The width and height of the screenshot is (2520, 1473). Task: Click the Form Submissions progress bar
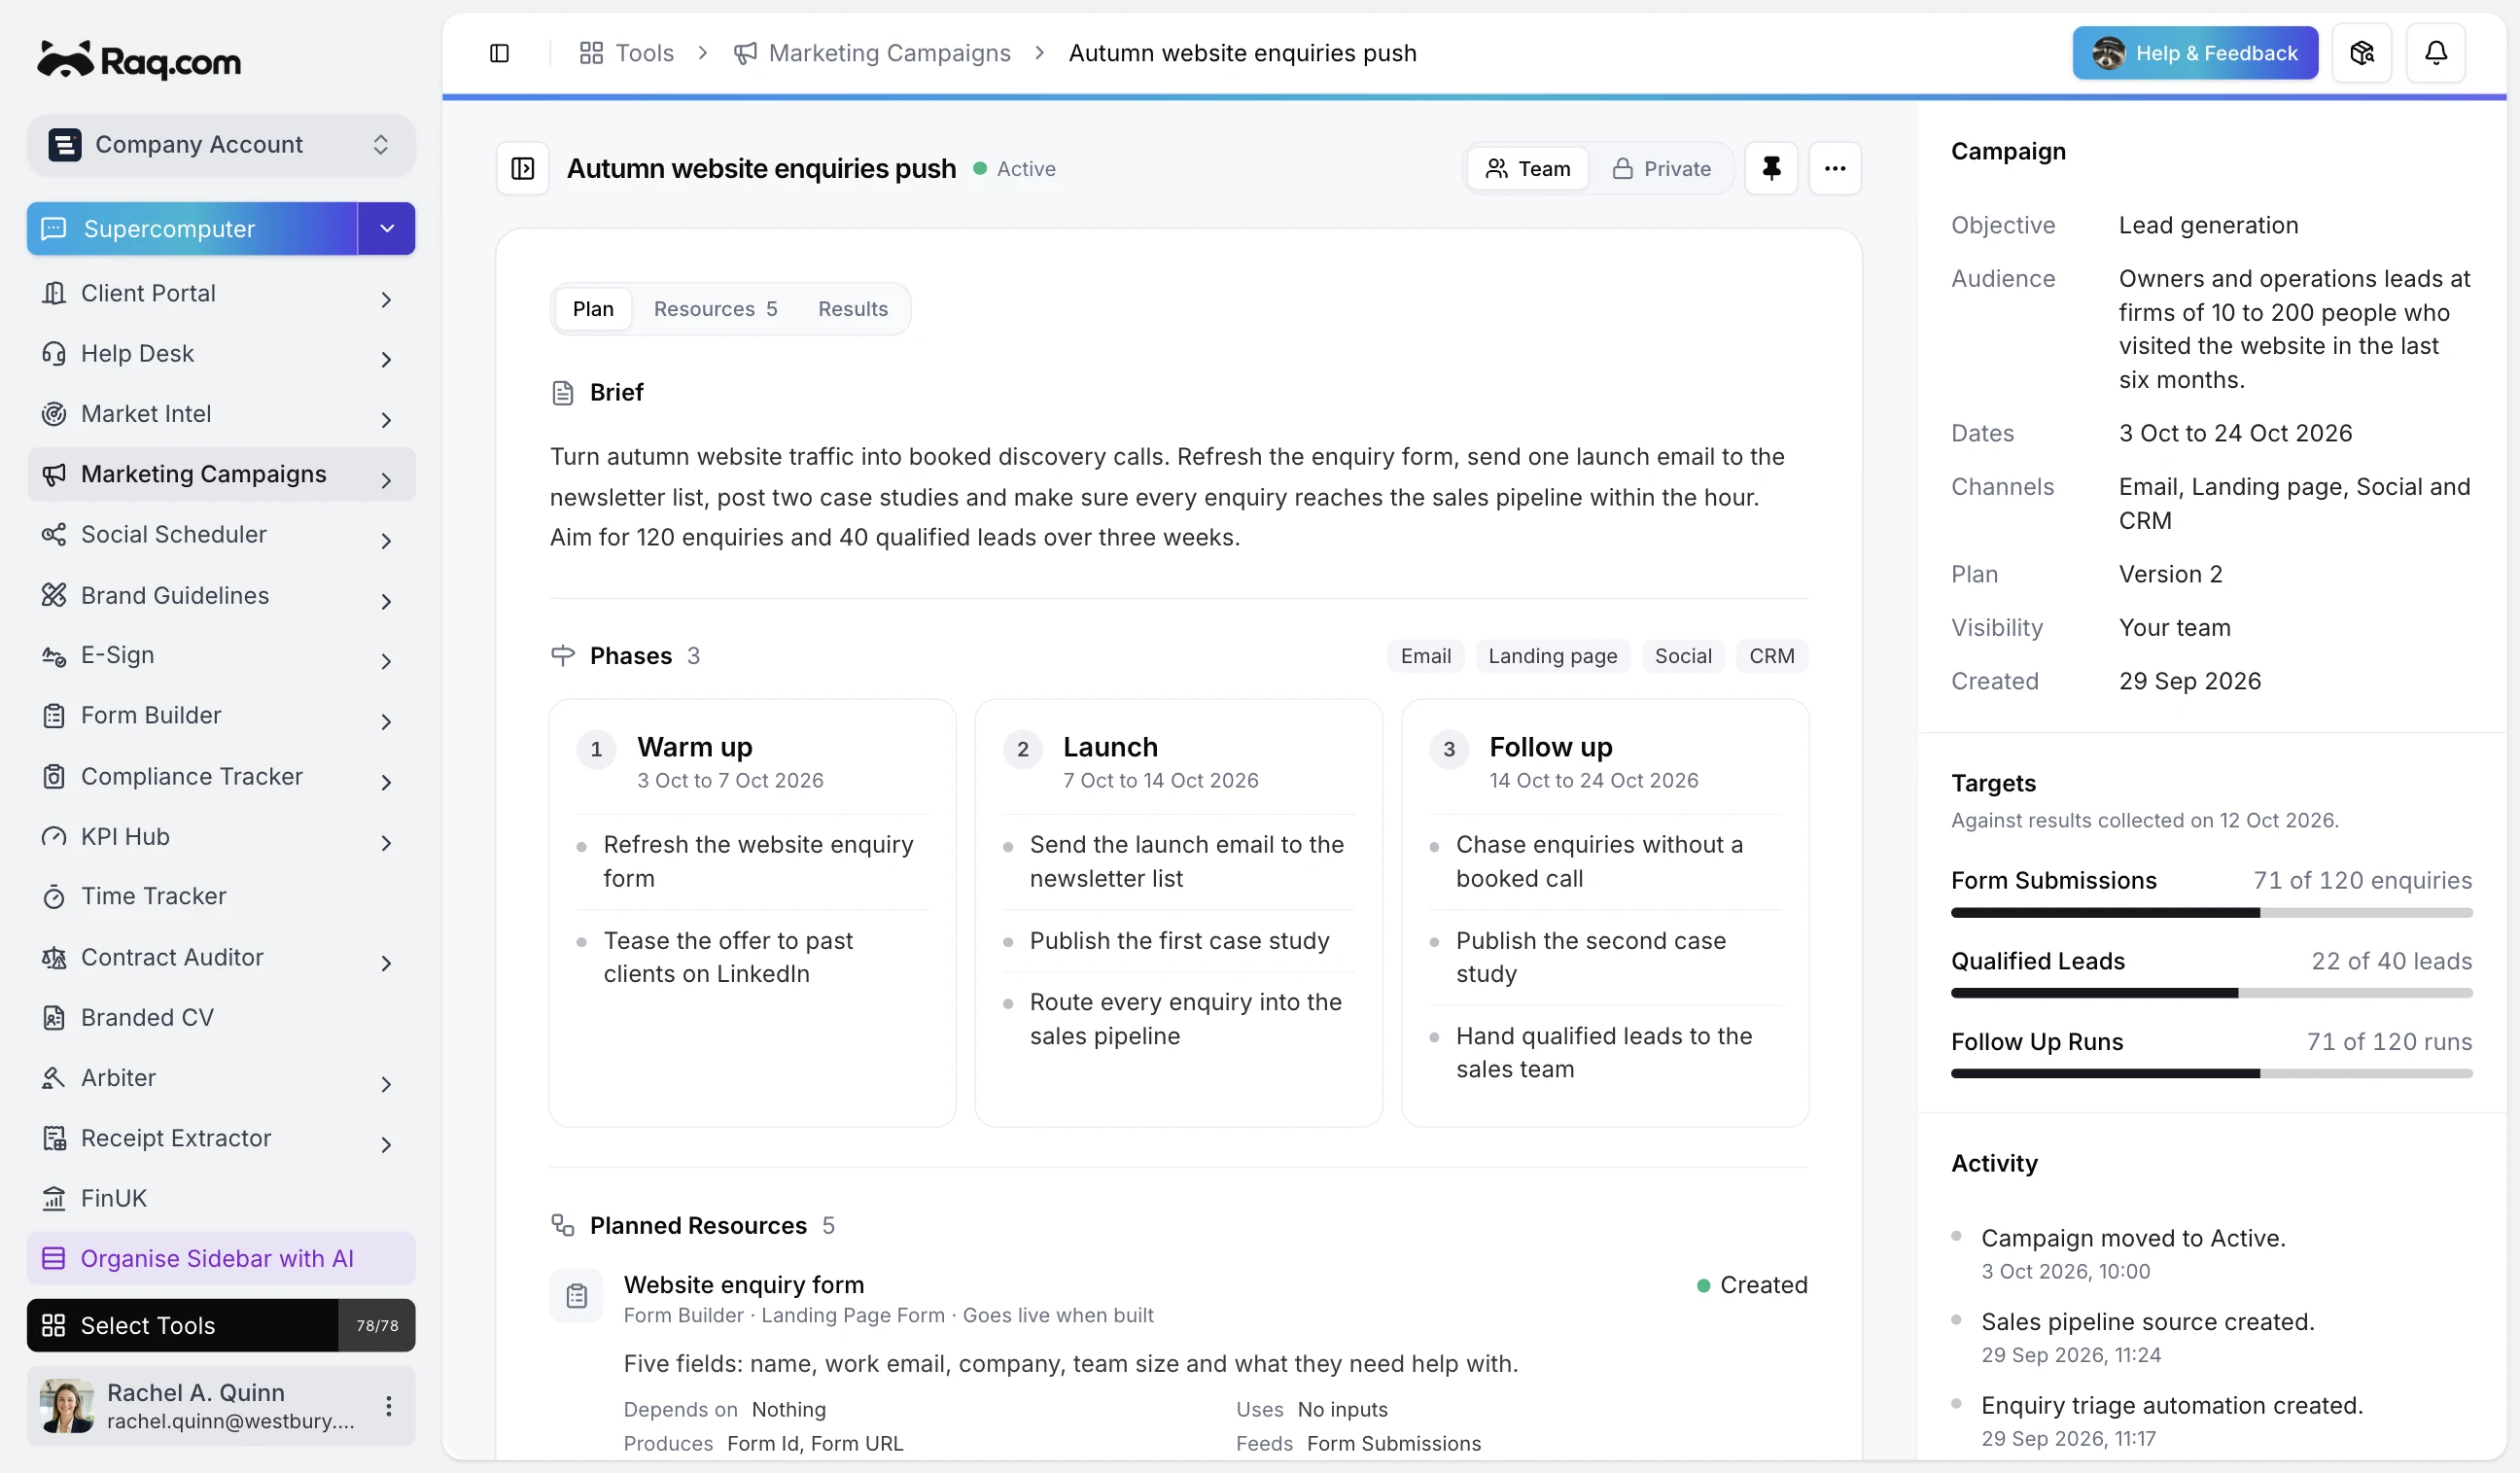(2211, 913)
